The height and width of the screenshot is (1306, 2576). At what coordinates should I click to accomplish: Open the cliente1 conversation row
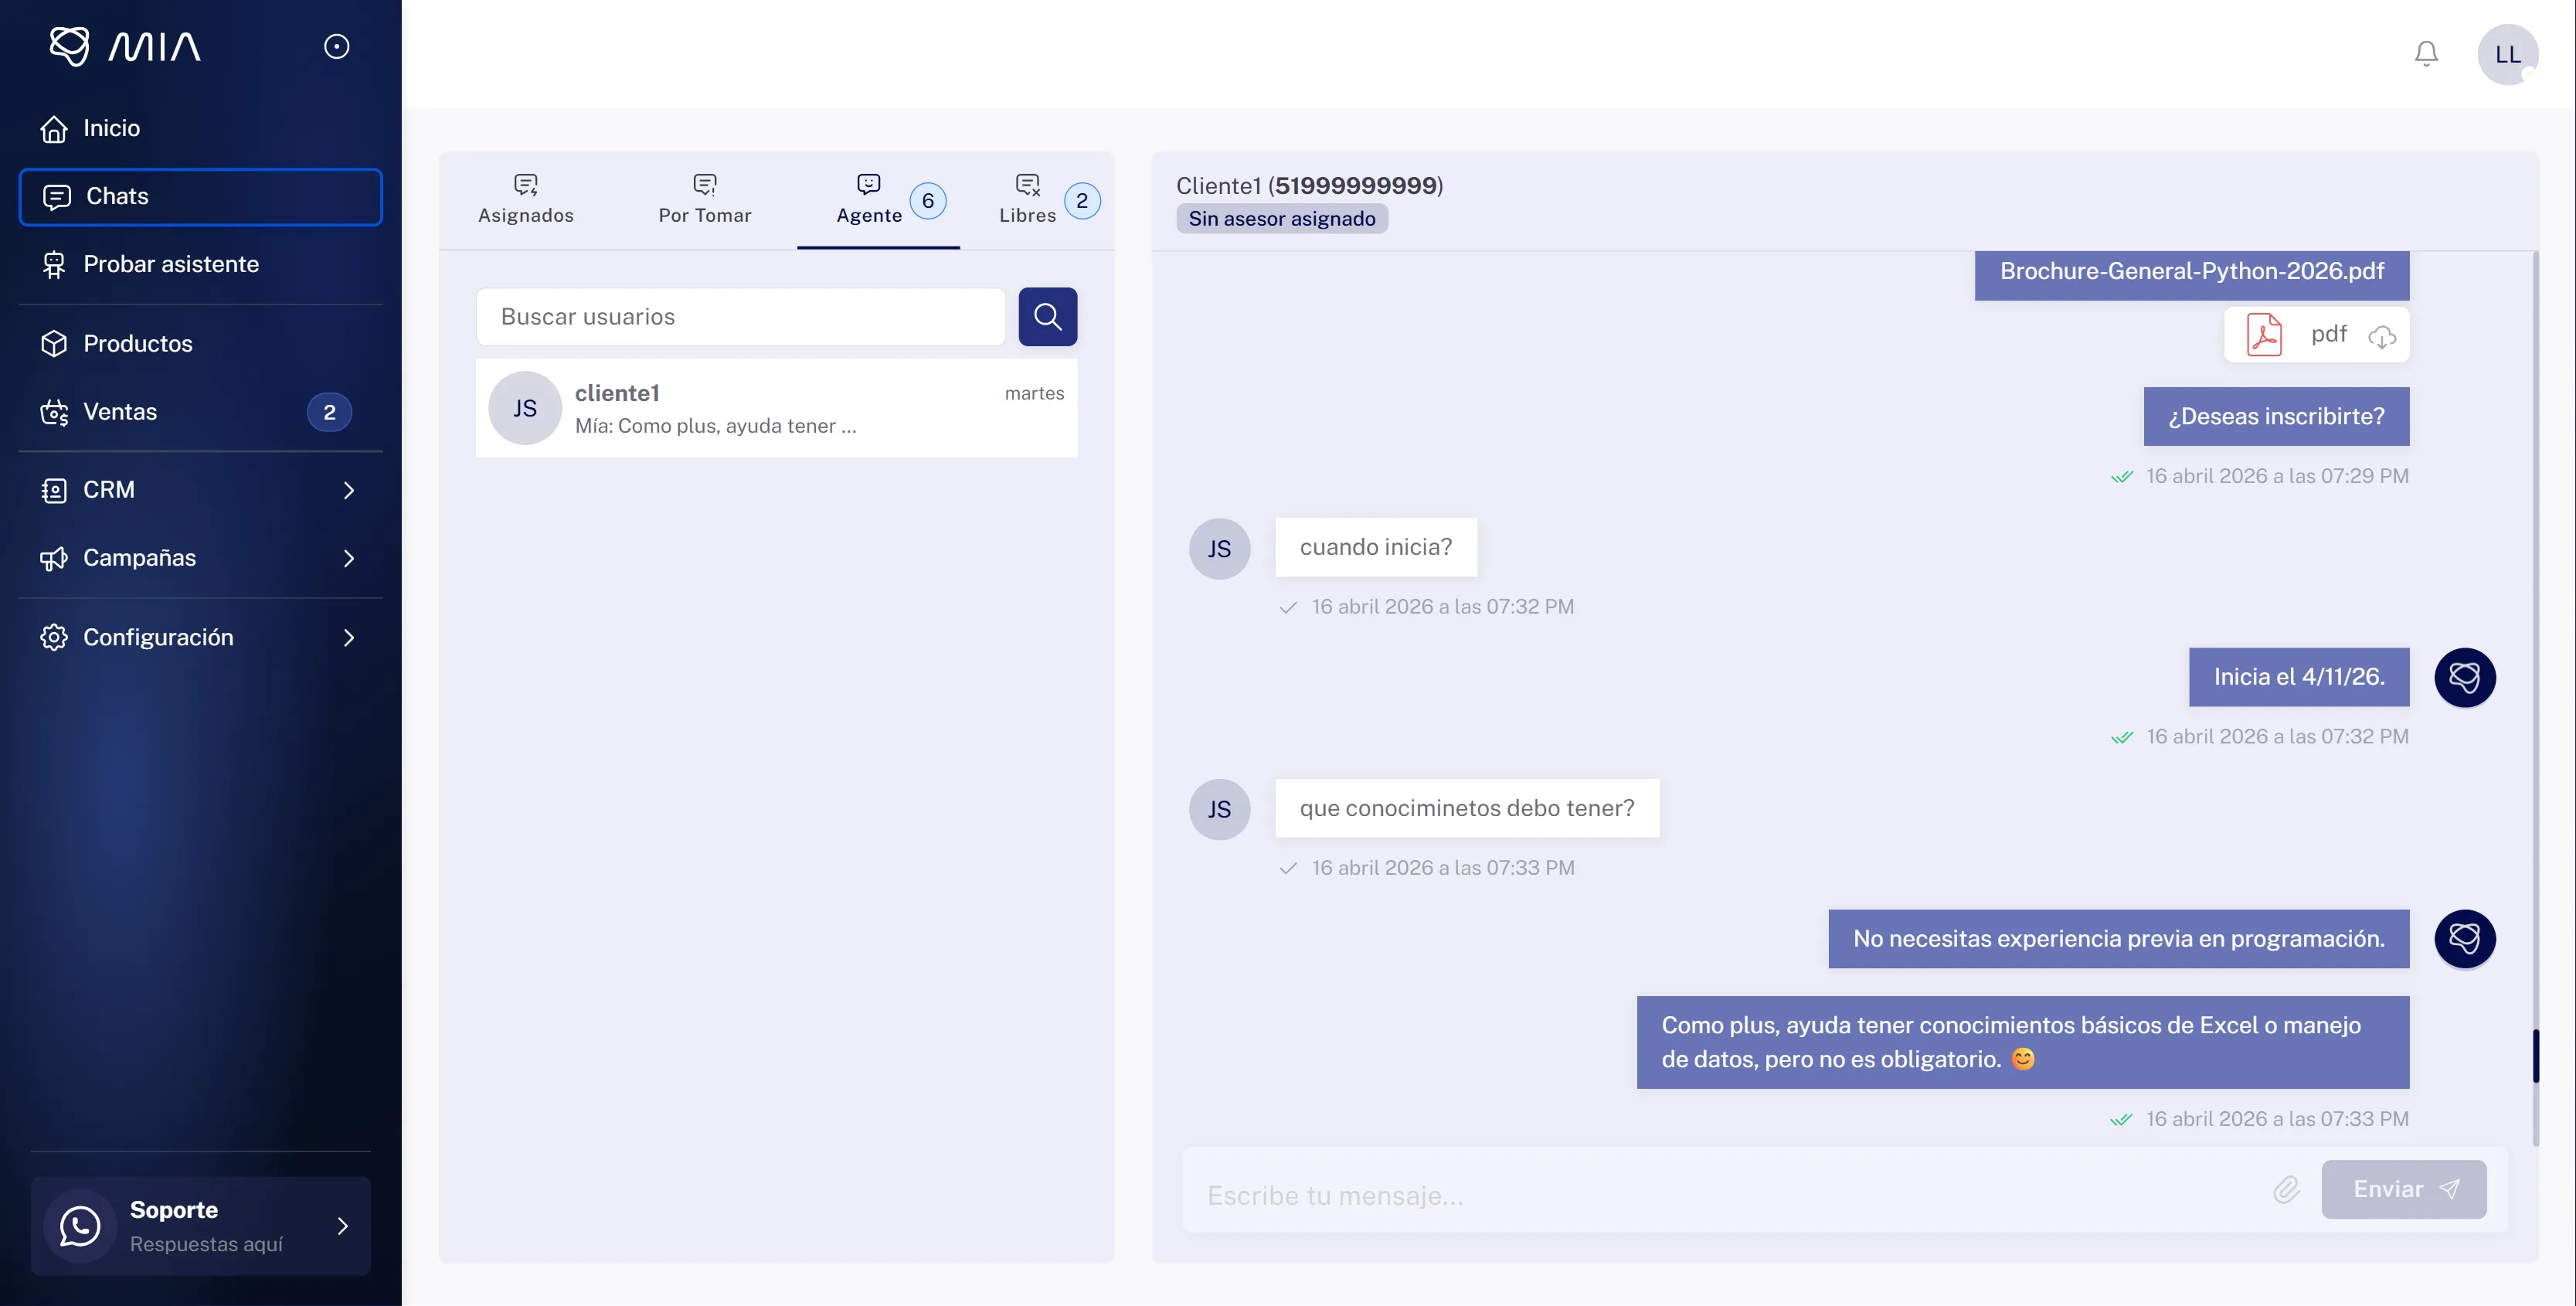pyautogui.click(x=777, y=408)
